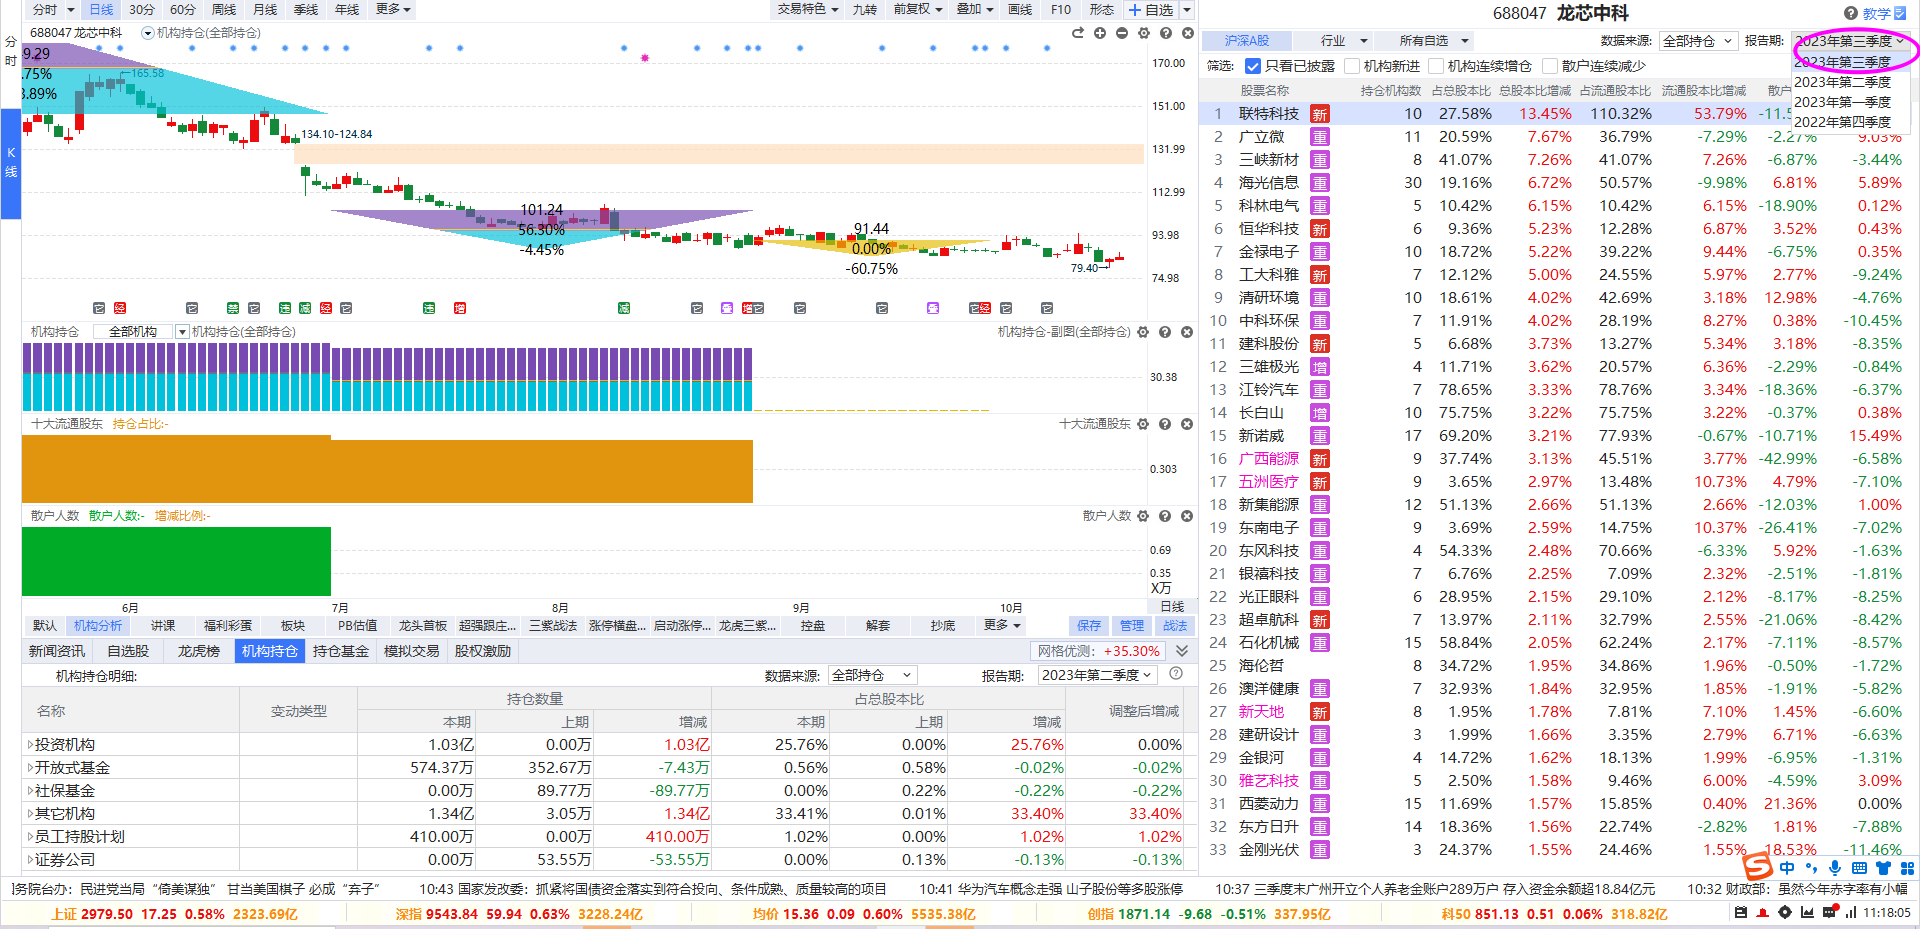Open the 交易特色 dropdown
This screenshot has width=1920, height=929.
808,9
